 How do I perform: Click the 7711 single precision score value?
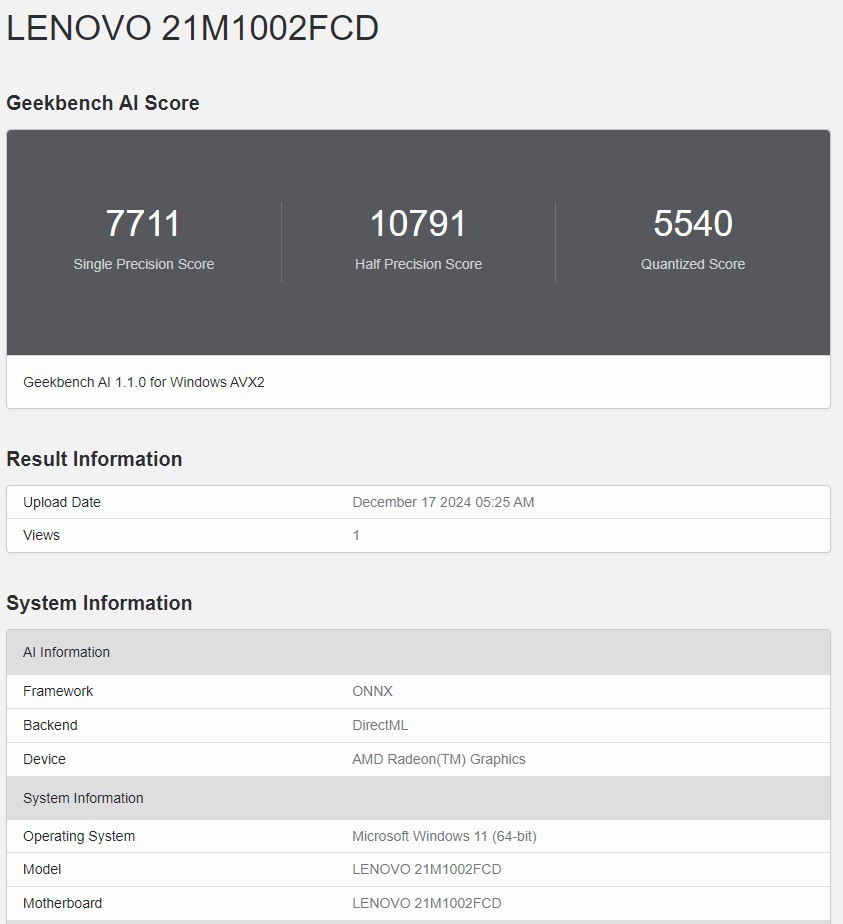tap(143, 223)
